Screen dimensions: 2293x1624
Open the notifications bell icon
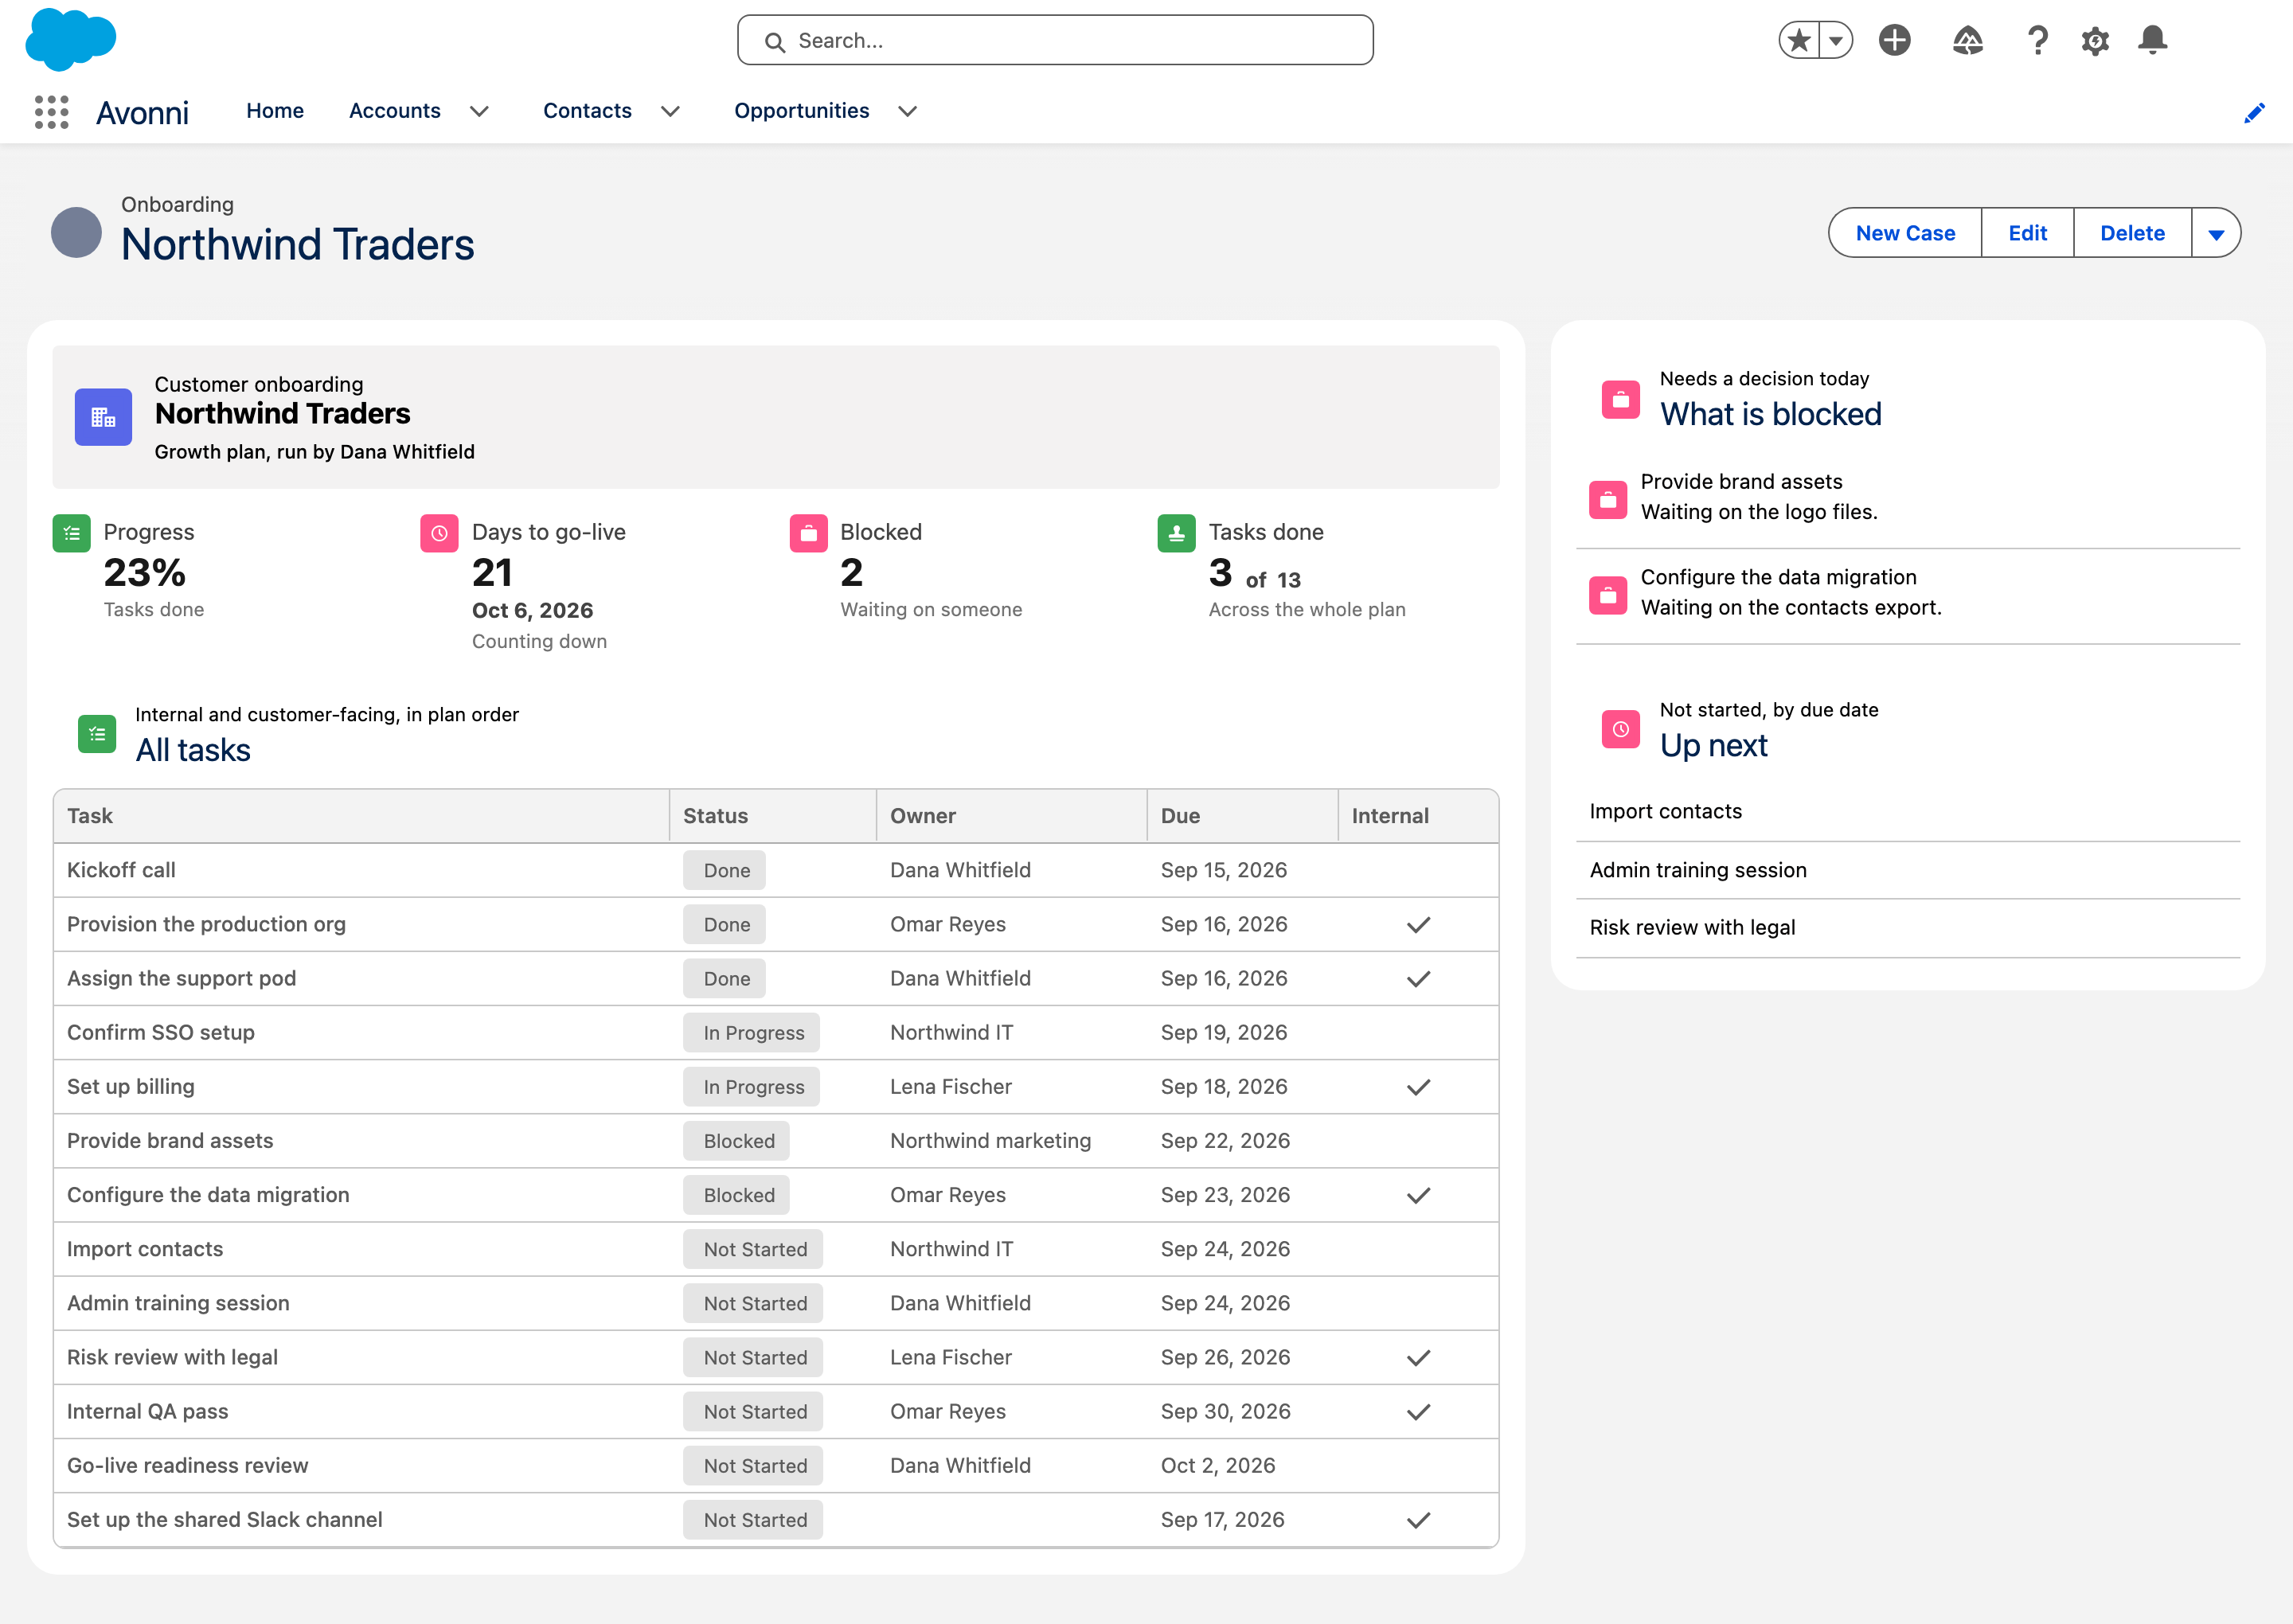[x=2152, y=41]
